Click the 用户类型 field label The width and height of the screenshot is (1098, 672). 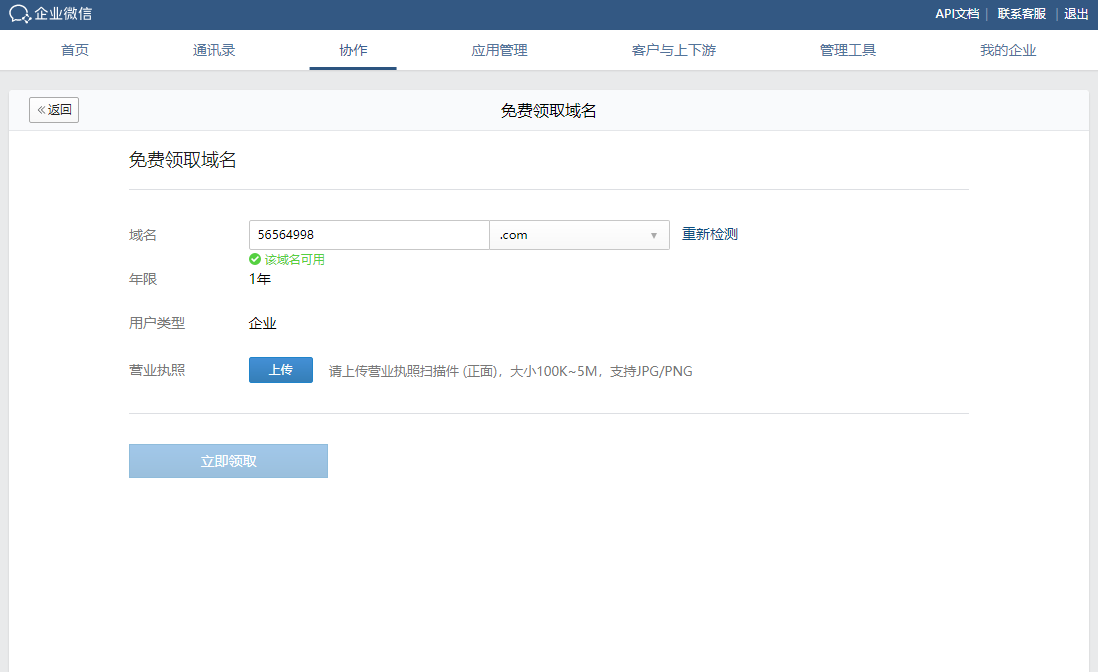click(157, 323)
